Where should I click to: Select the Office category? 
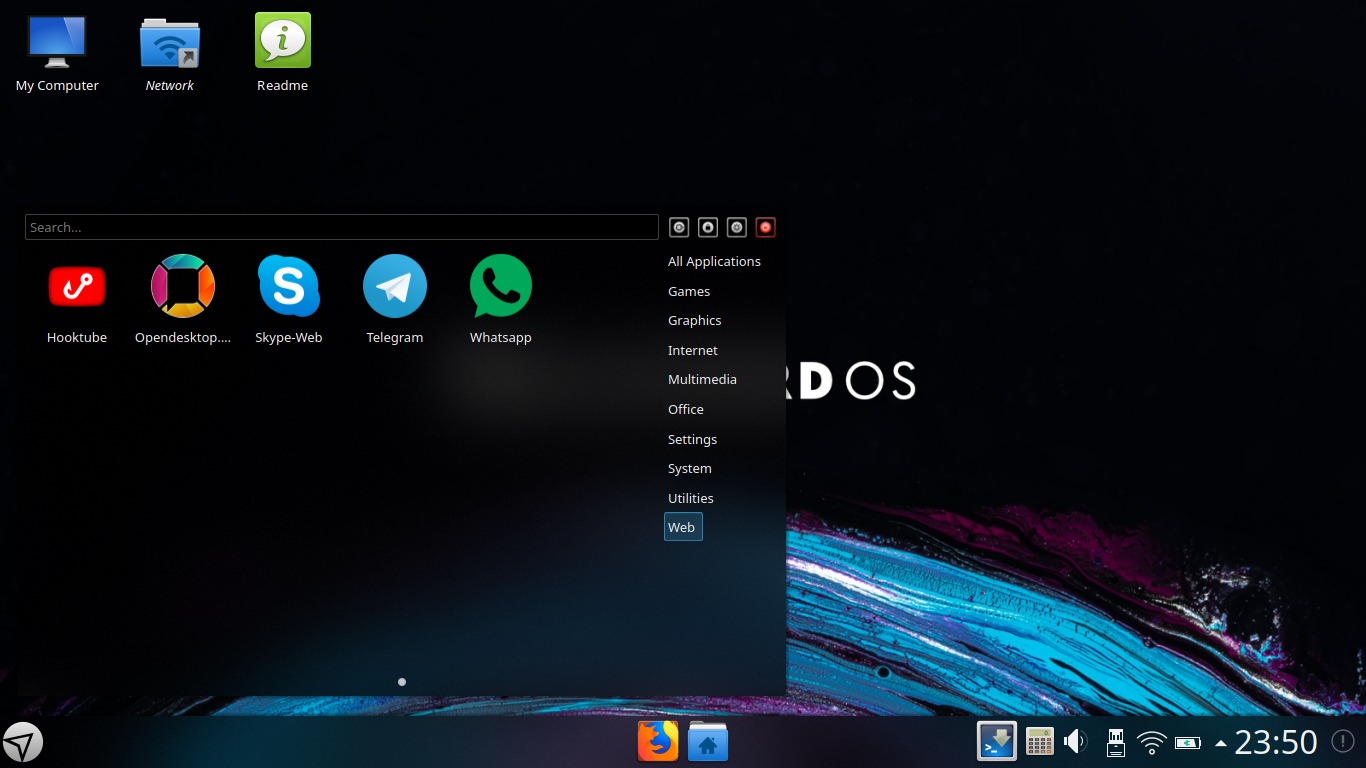click(686, 410)
